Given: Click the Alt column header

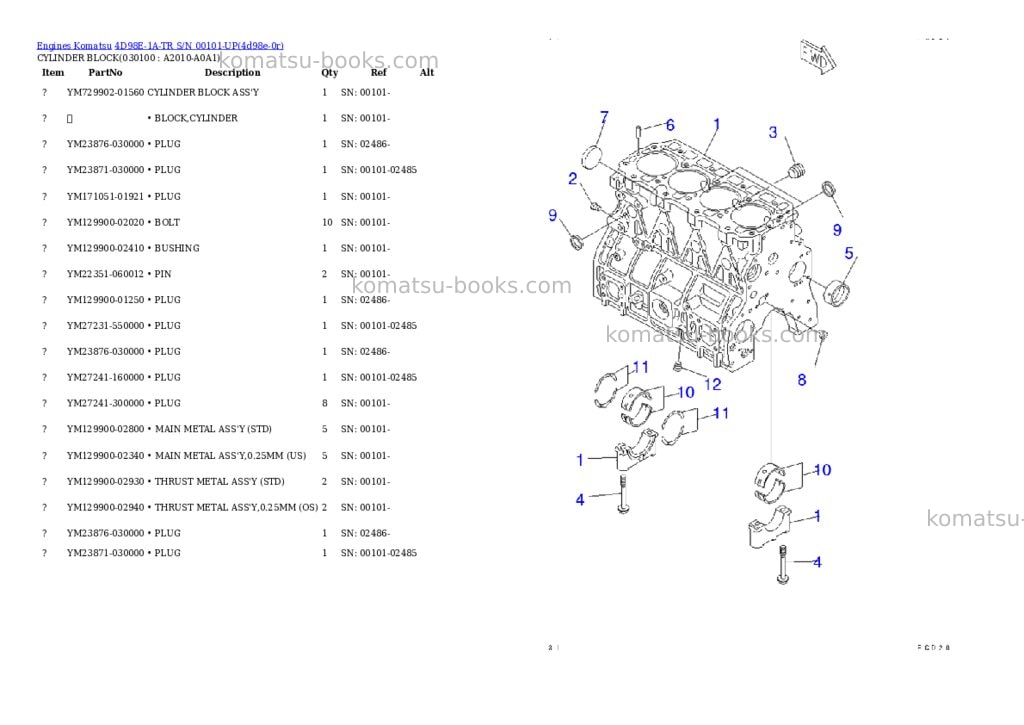Looking at the screenshot, I should 427,72.
